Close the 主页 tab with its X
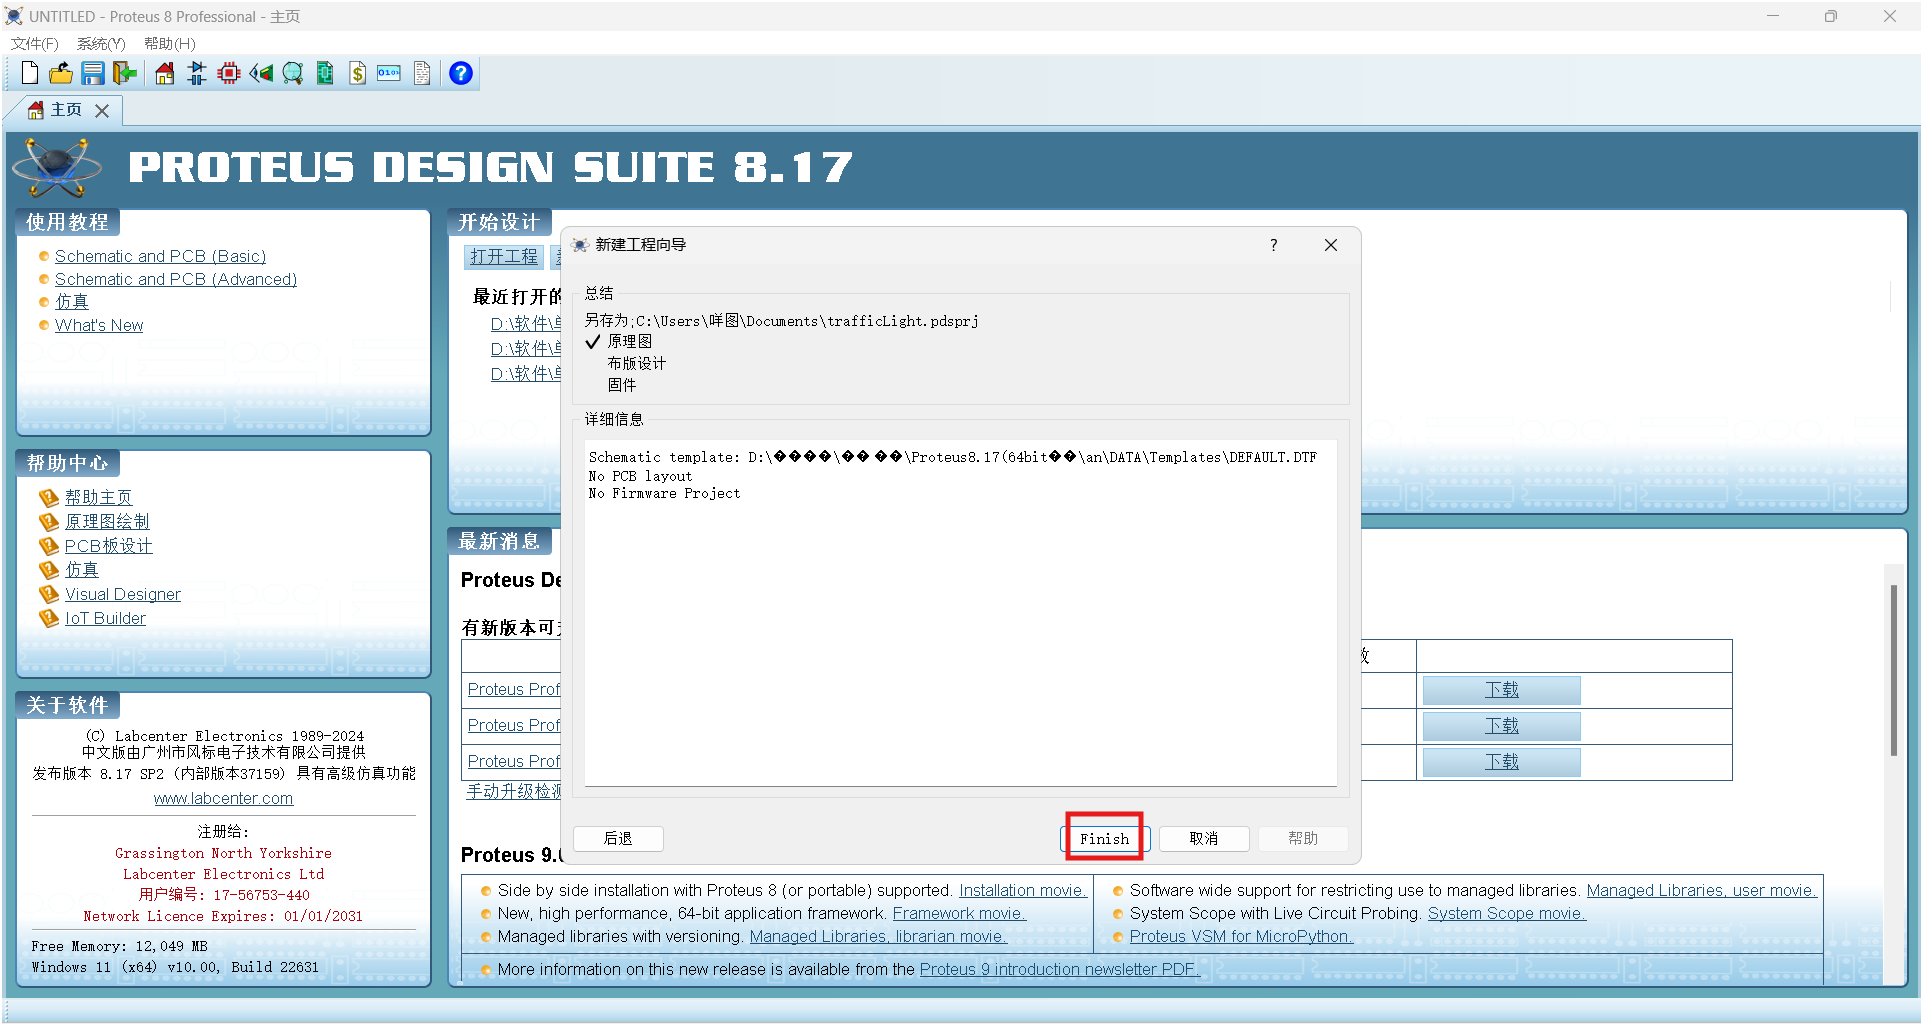Viewport: 1921px width, 1024px height. pos(102,111)
